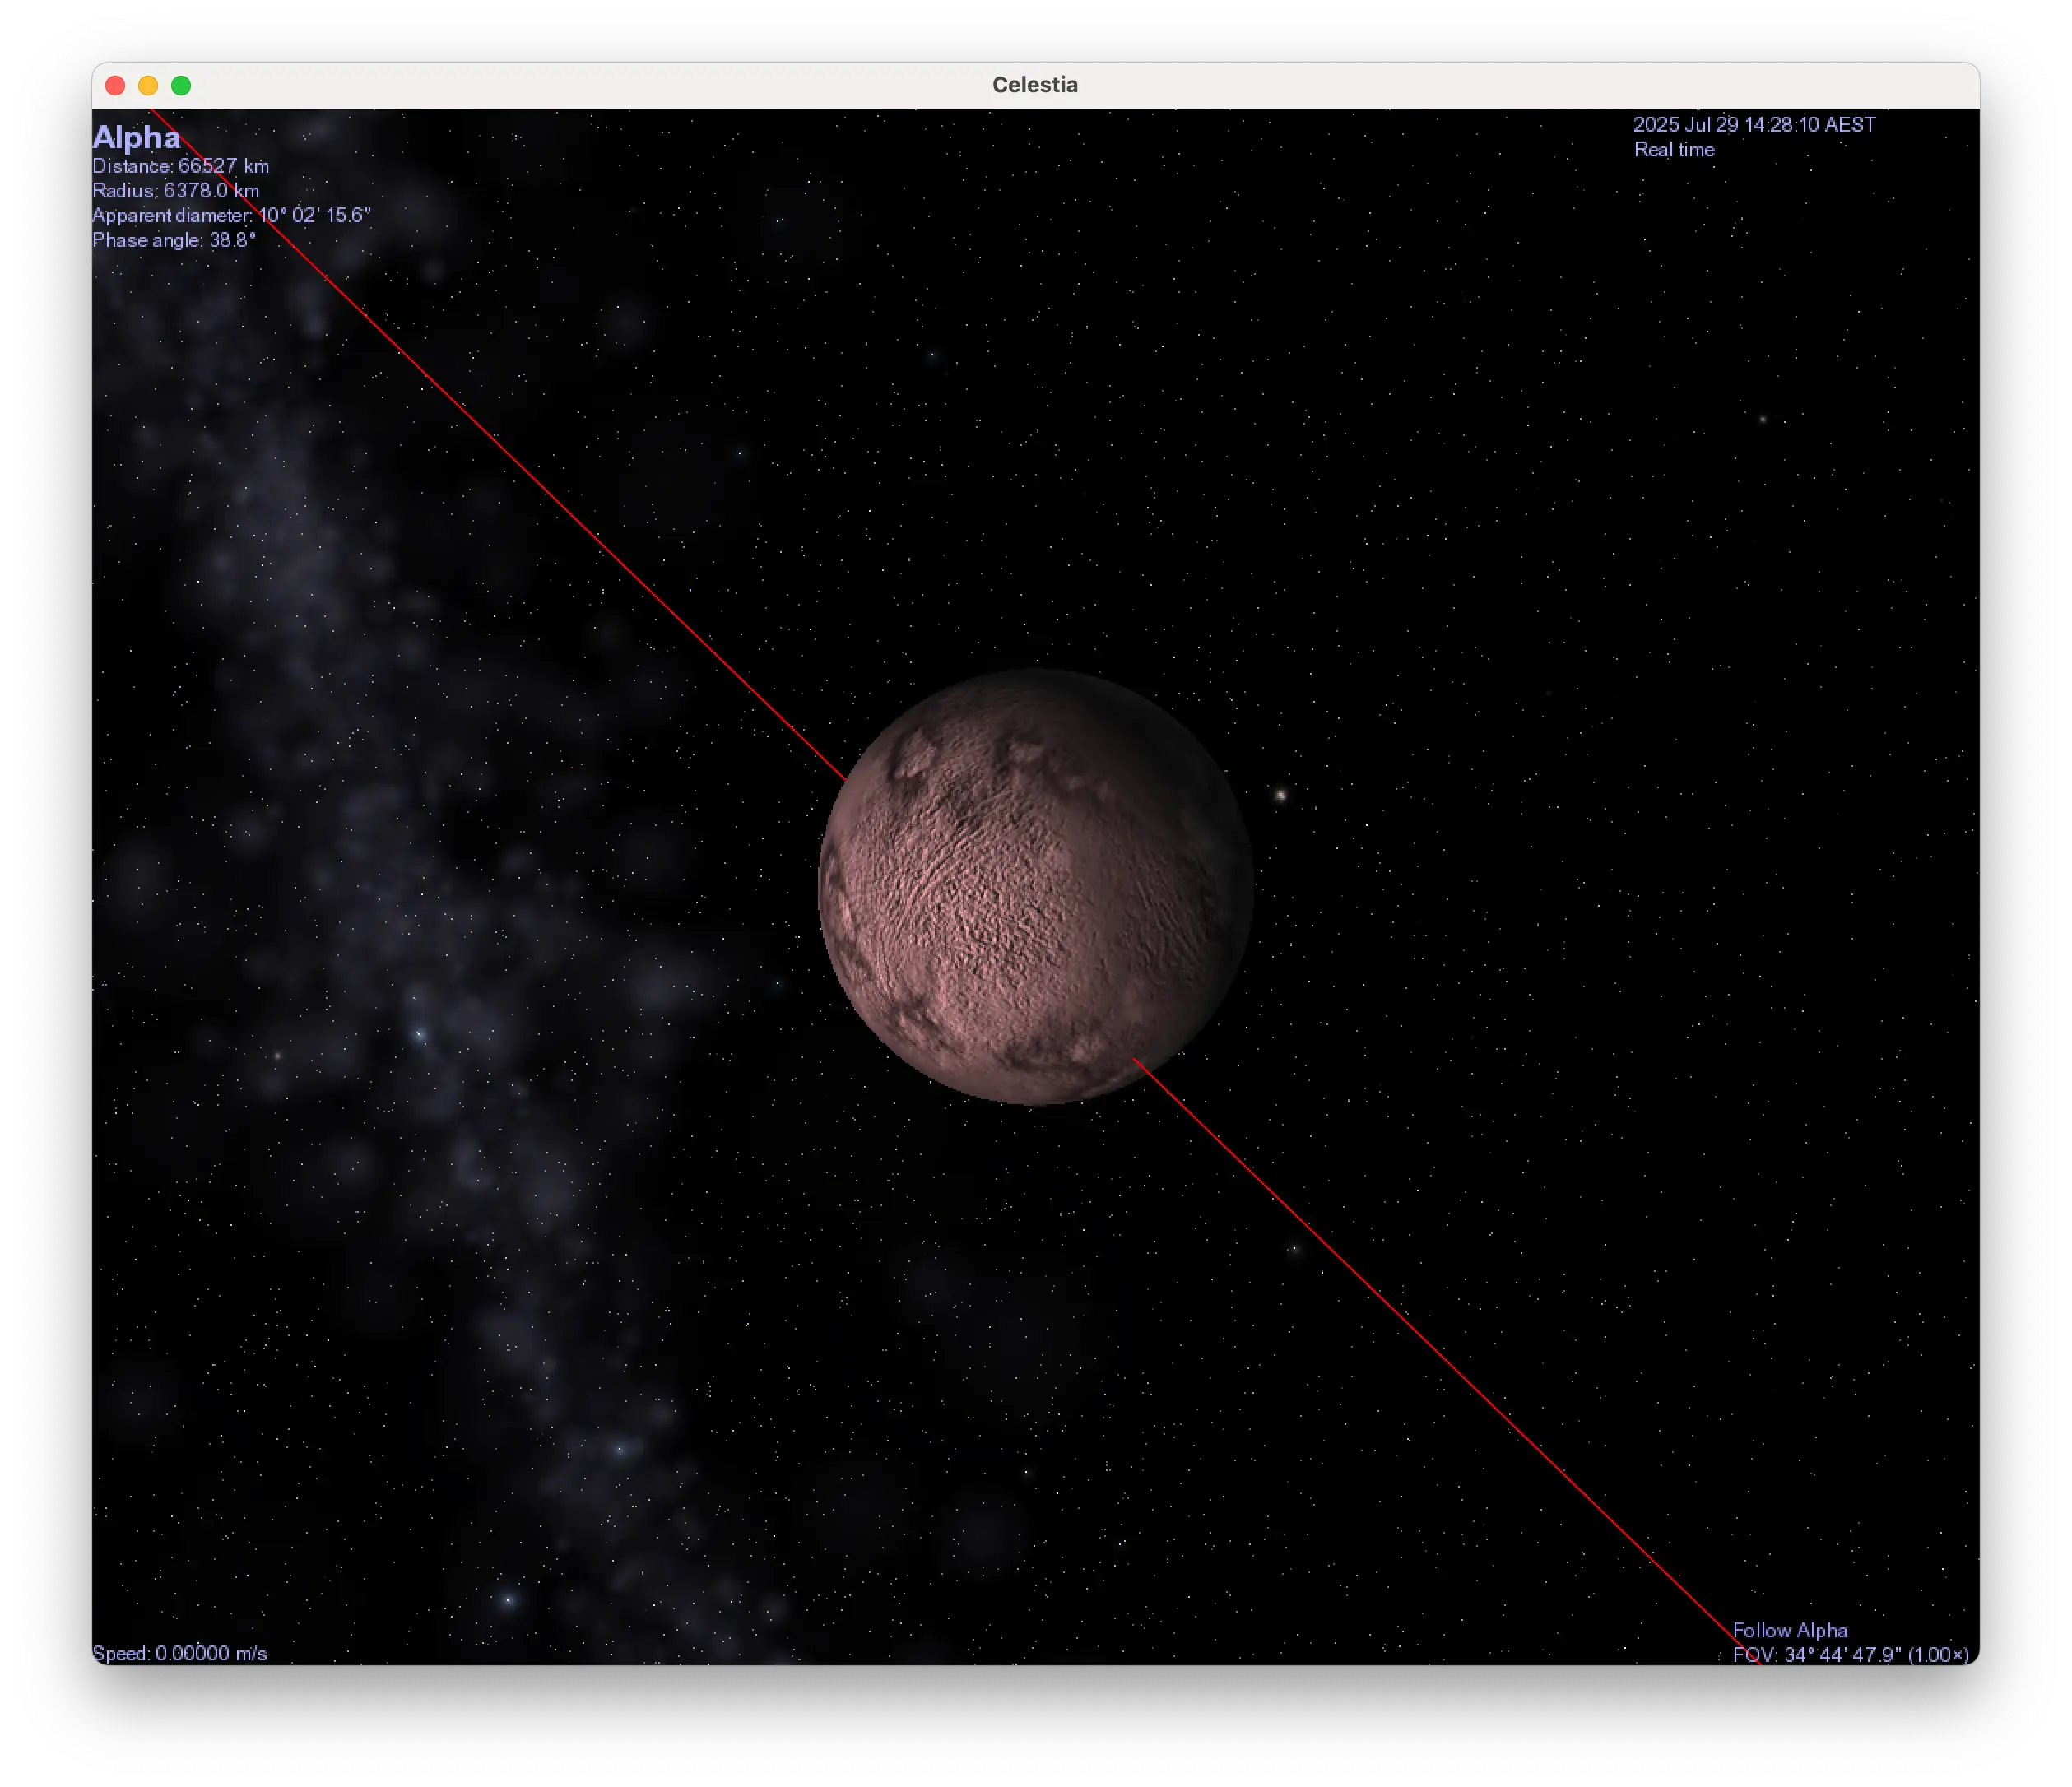
Task: Click the 'Phase angle: 38.8°' text
Action: (x=174, y=240)
